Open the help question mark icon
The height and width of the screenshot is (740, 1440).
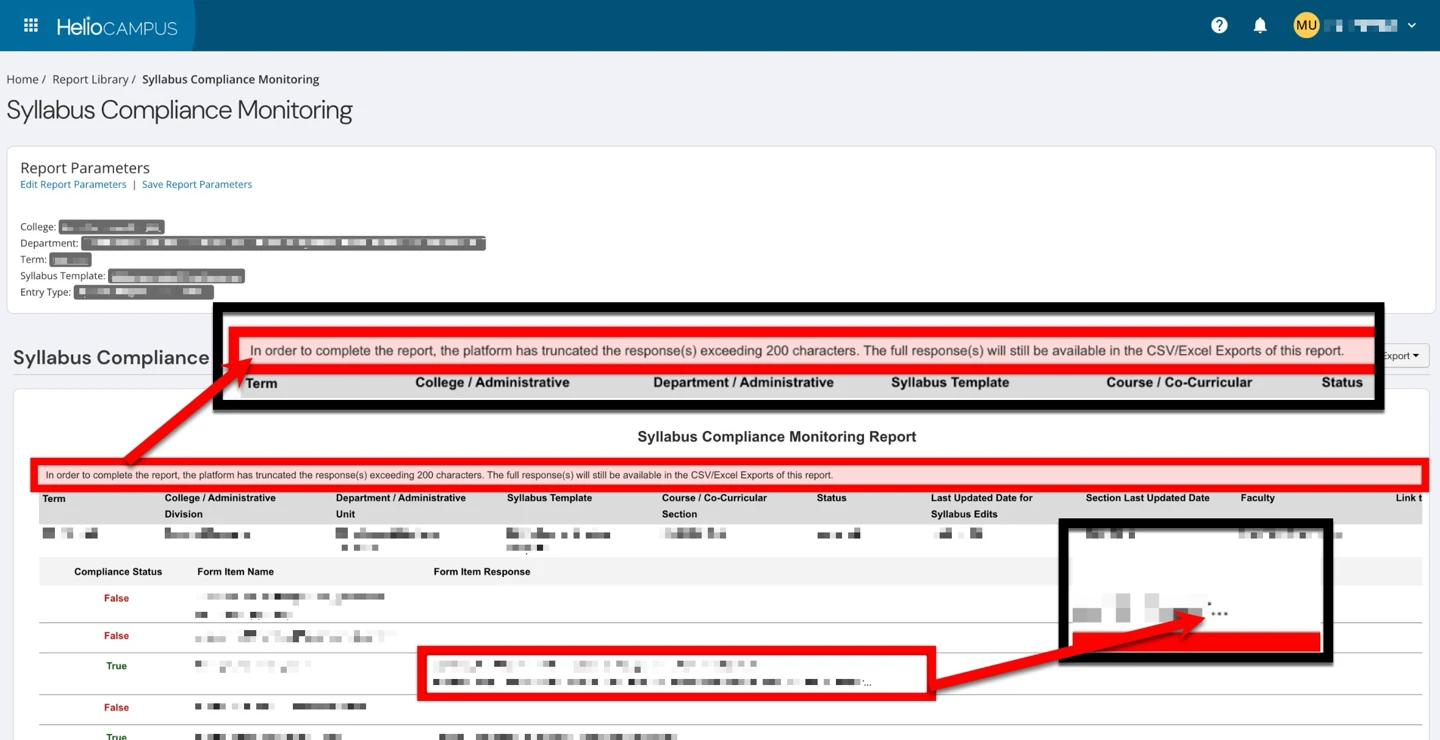click(x=1219, y=25)
